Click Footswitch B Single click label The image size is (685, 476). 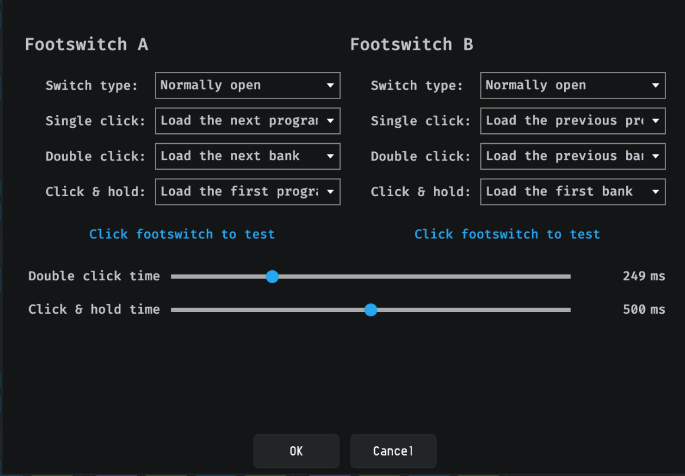pos(421,121)
